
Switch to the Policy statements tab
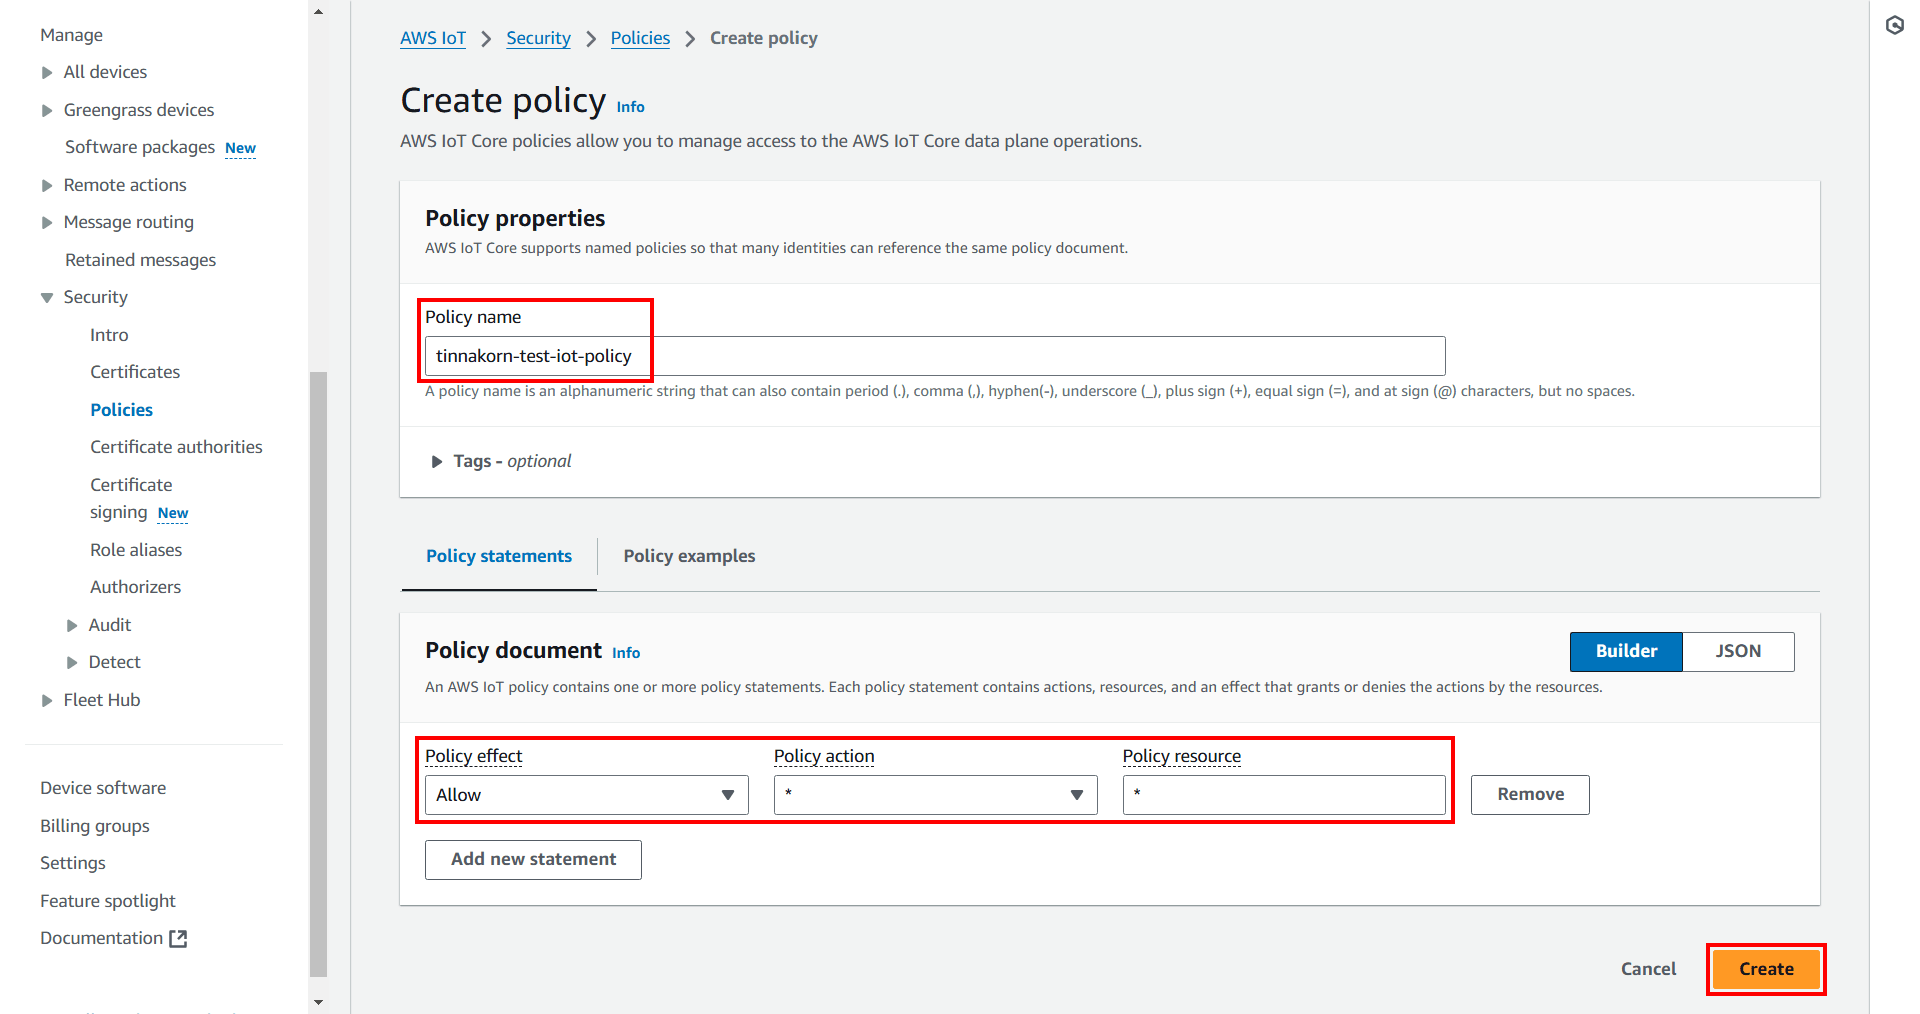pos(499,556)
